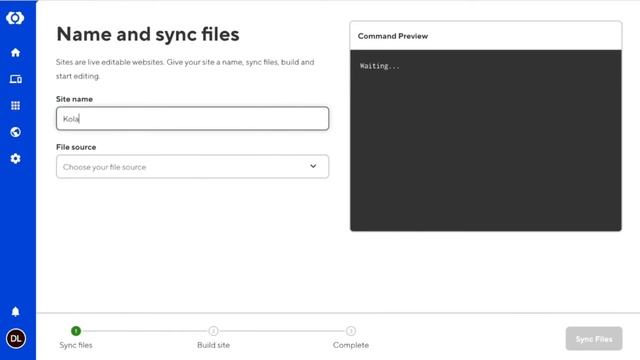Open the DL user avatar menu
Screen dimensions: 640x360
(16, 338)
